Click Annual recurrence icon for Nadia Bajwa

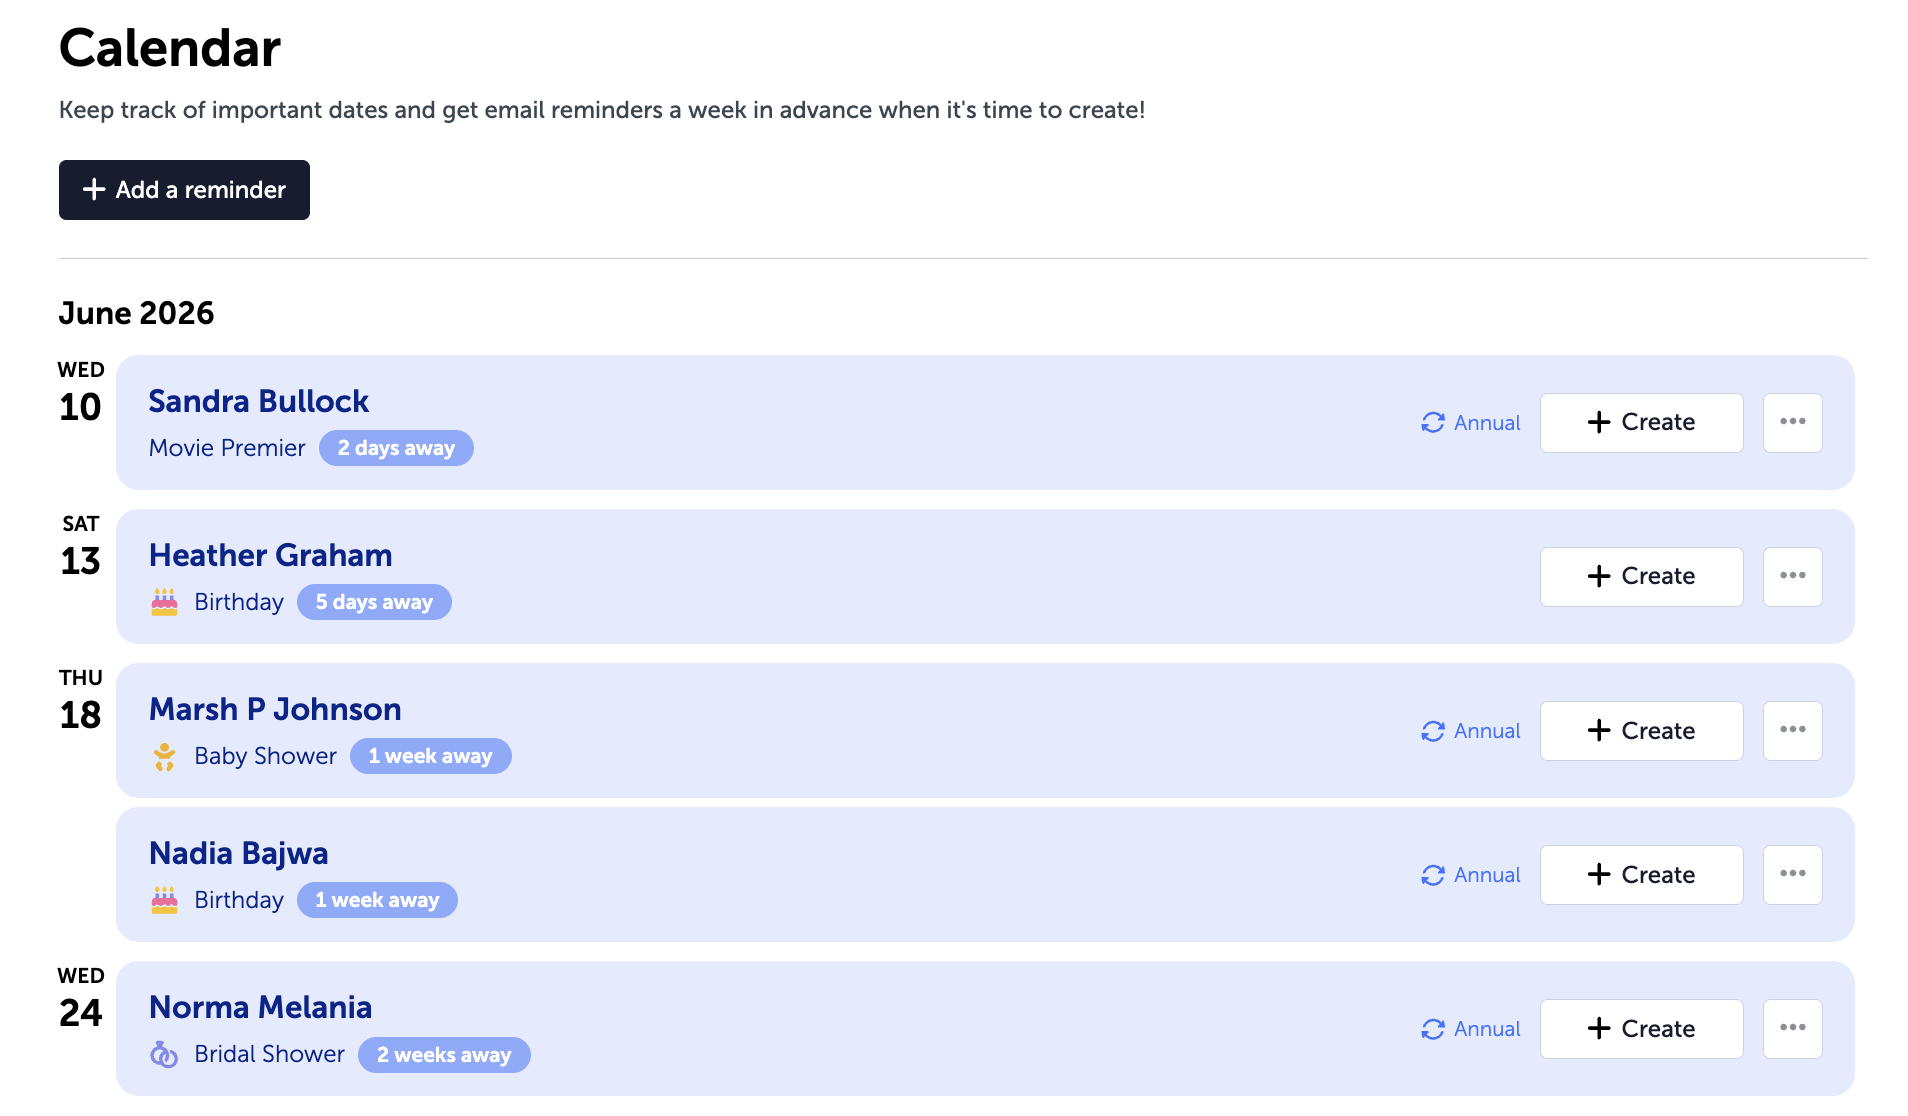coord(1433,875)
